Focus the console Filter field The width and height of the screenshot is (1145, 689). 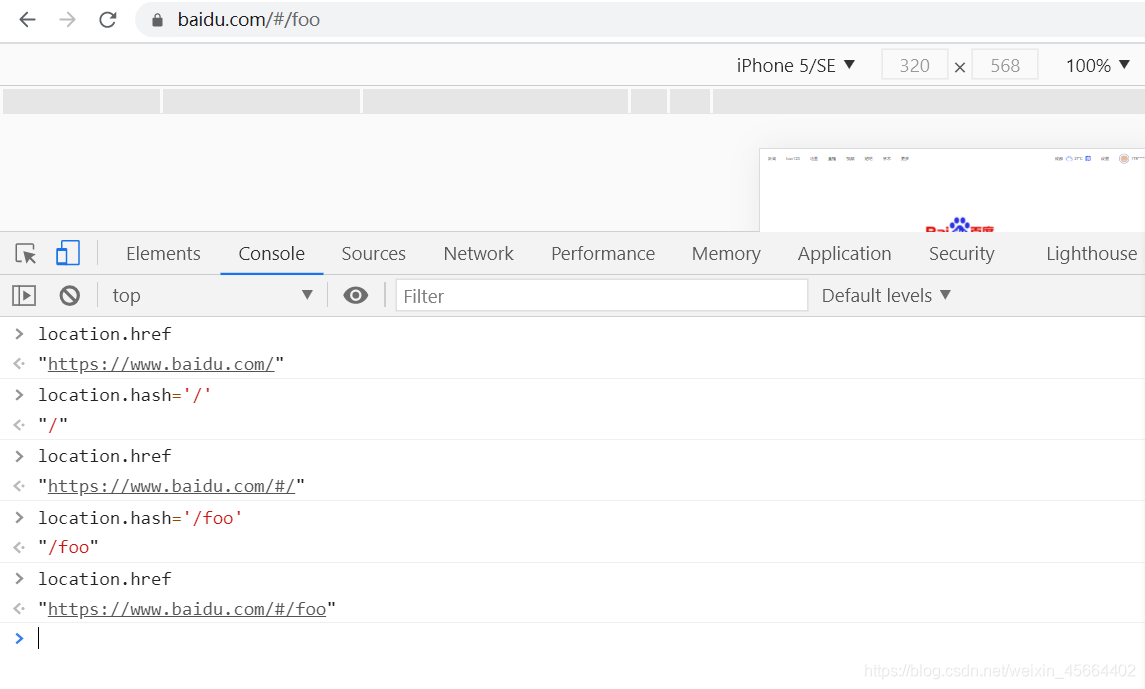point(602,296)
